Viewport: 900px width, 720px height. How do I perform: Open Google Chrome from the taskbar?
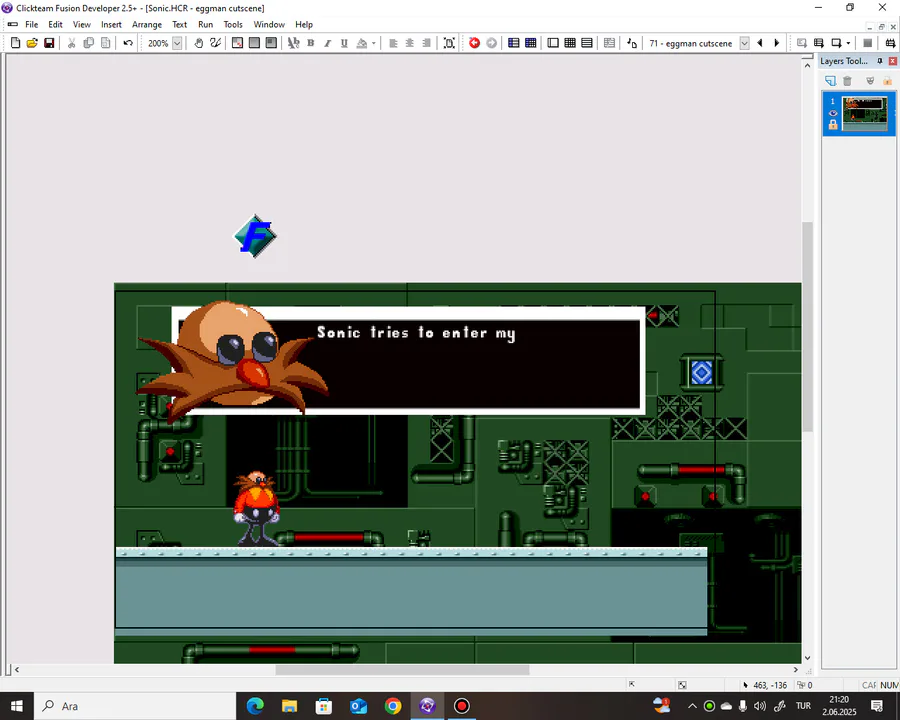tap(393, 706)
